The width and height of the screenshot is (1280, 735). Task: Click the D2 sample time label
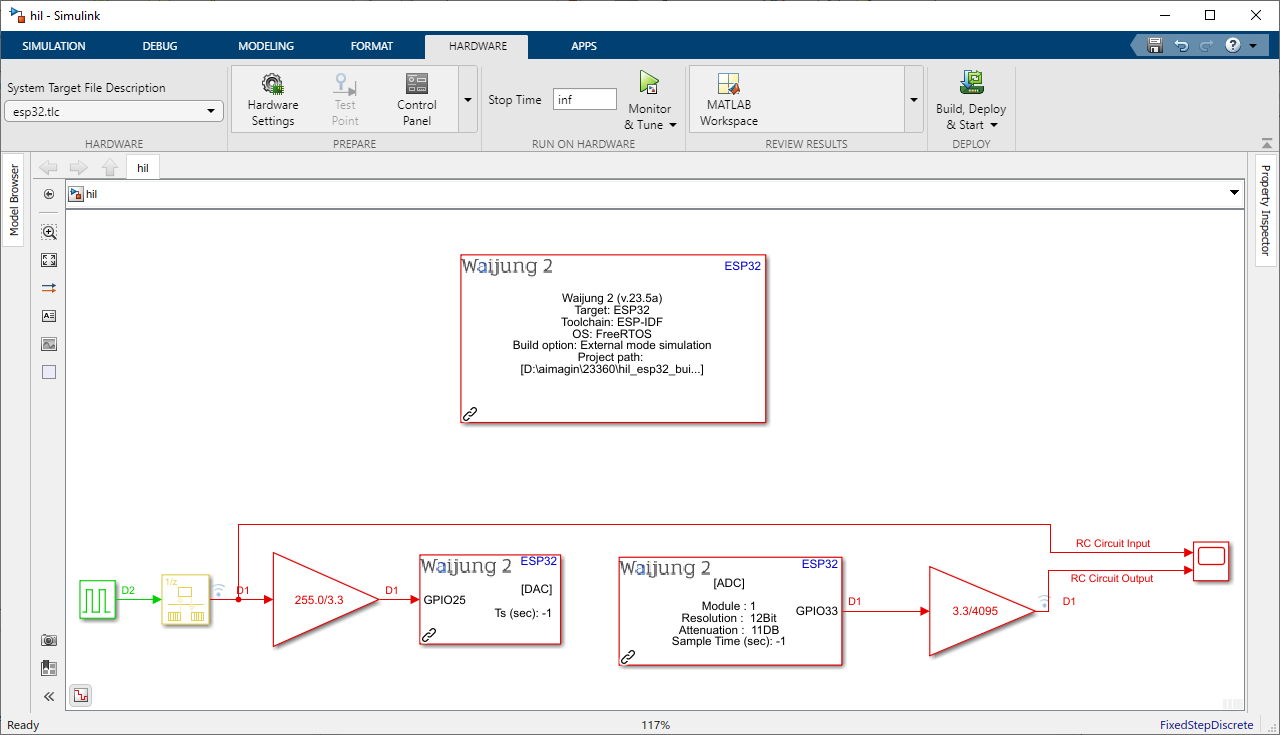coord(128,590)
